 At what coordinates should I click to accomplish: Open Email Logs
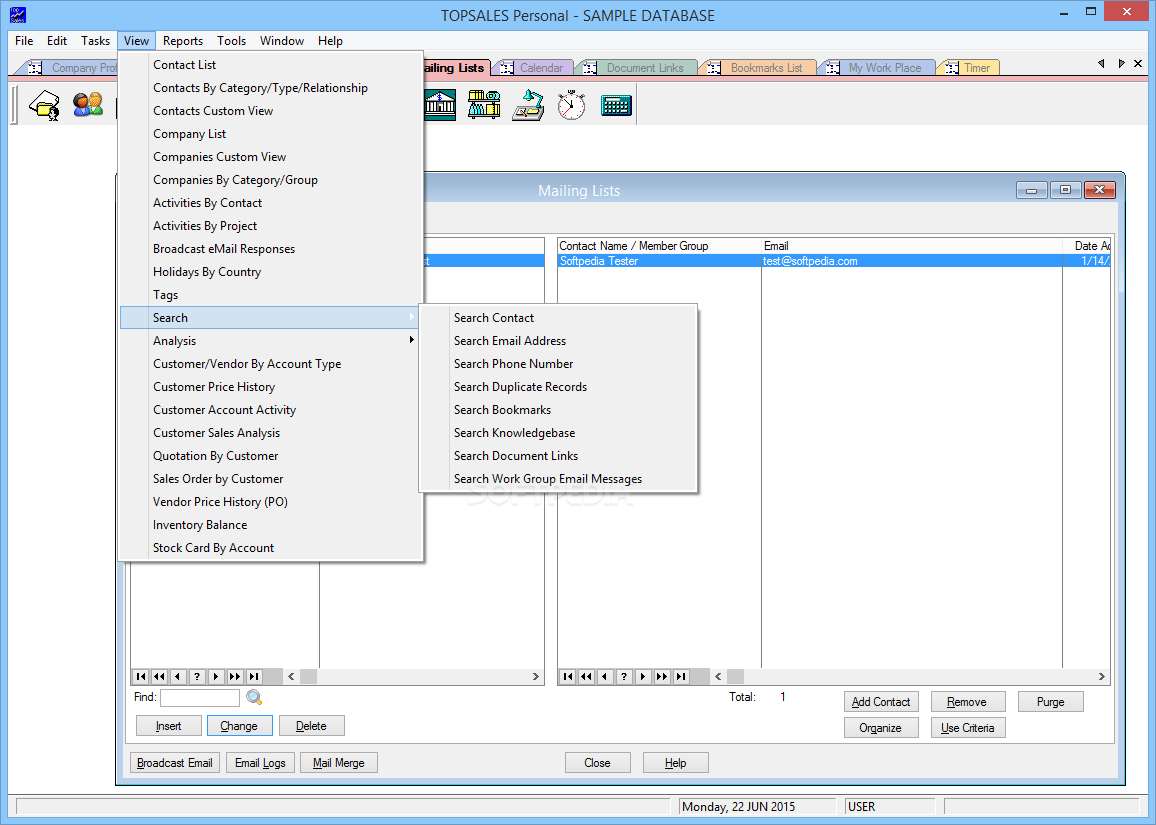pyautogui.click(x=260, y=763)
